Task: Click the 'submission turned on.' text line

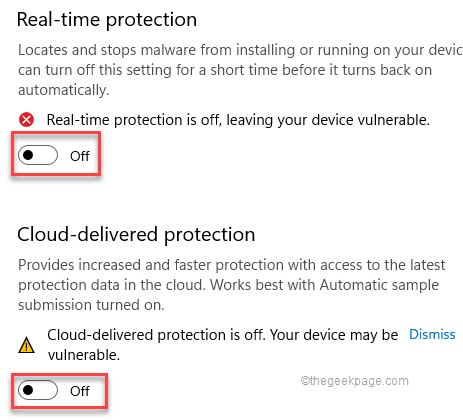Action: click(x=91, y=305)
